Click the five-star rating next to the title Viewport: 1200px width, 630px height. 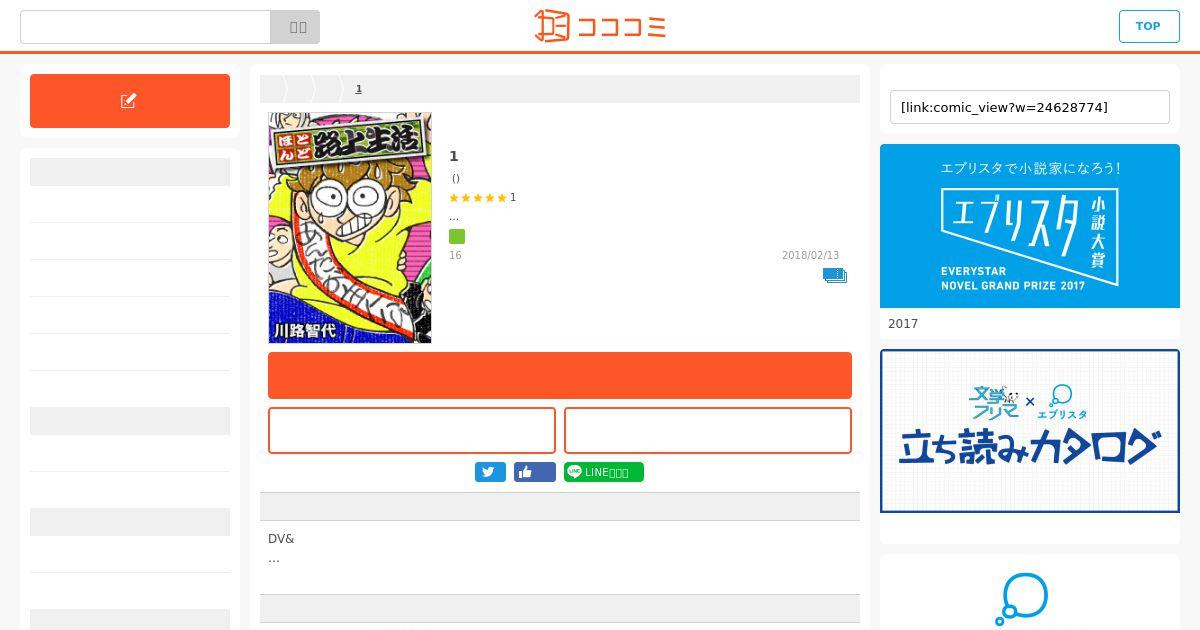tap(478, 198)
